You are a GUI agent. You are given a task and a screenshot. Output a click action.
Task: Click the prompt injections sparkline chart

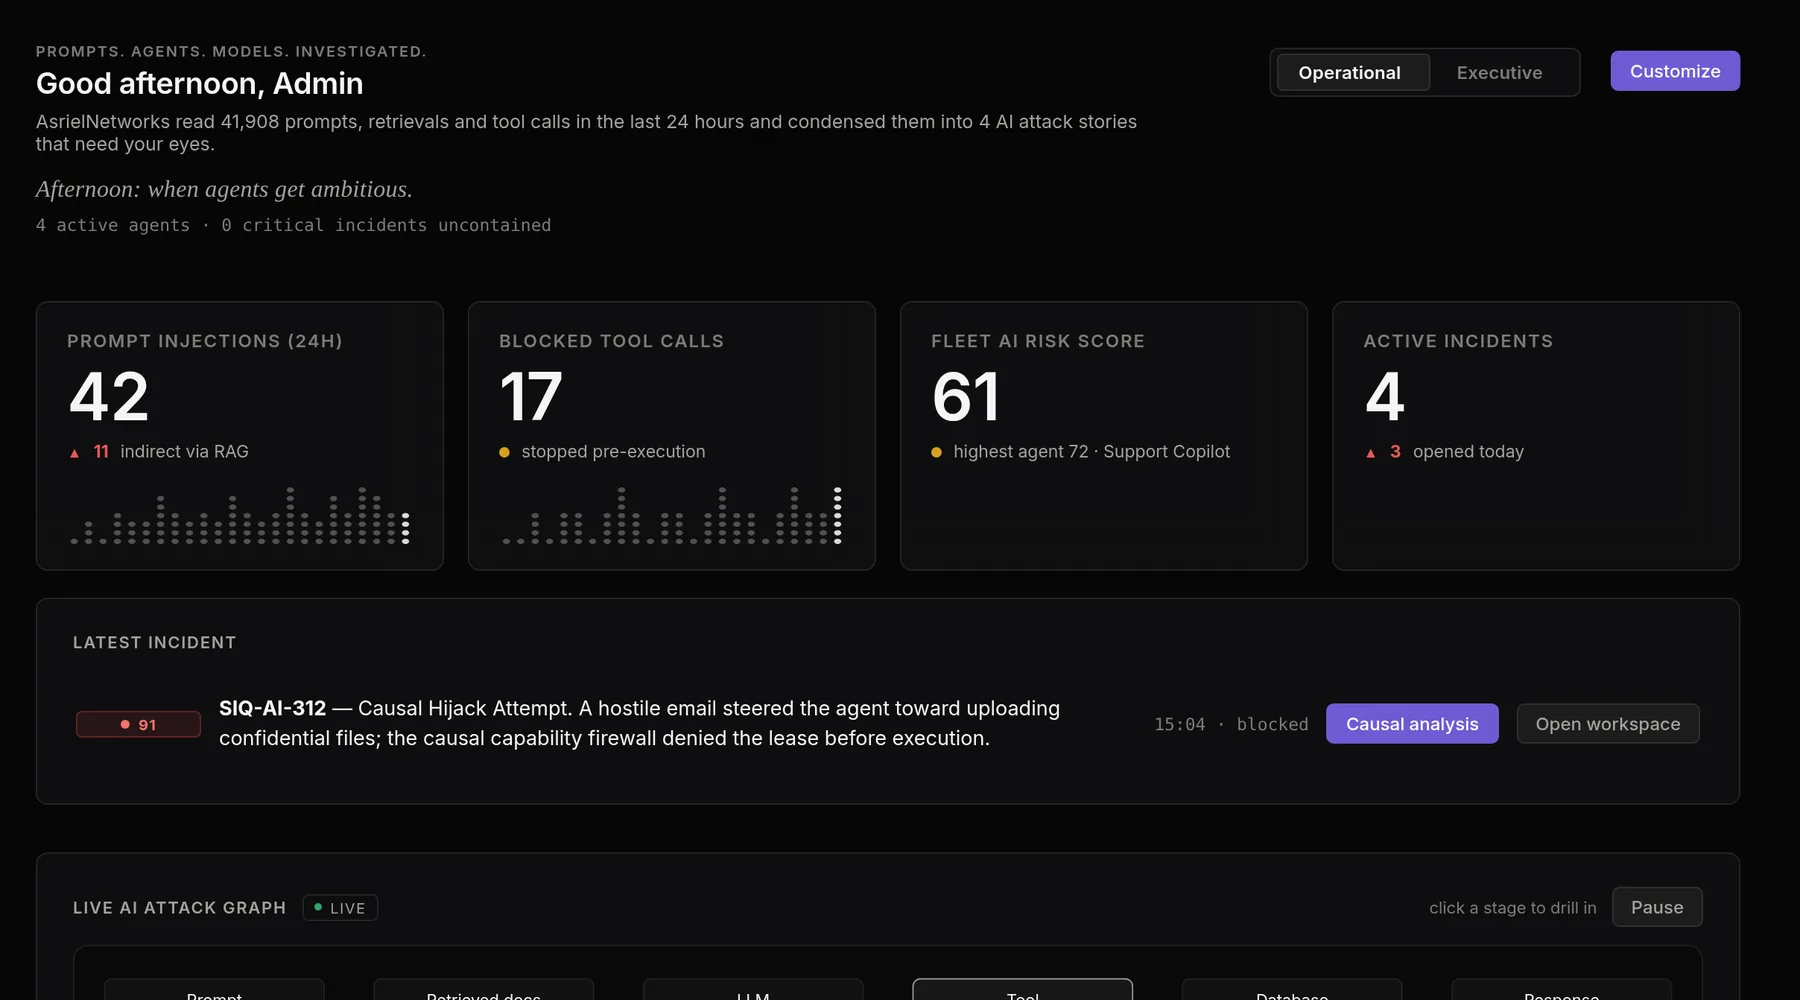pyautogui.click(x=240, y=515)
